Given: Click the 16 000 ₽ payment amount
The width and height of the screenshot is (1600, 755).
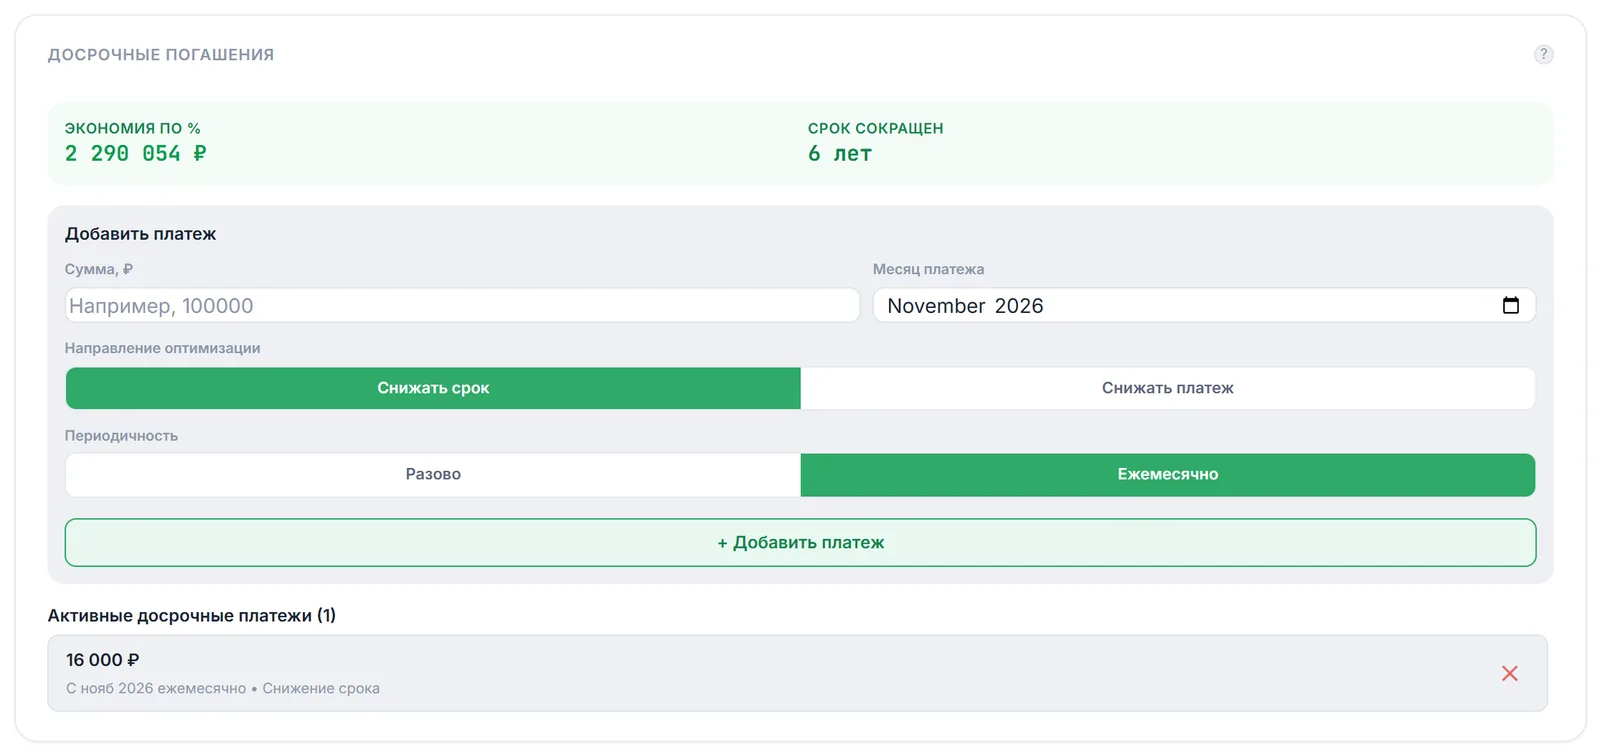Looking at the screenshot, I should (102, 660).
